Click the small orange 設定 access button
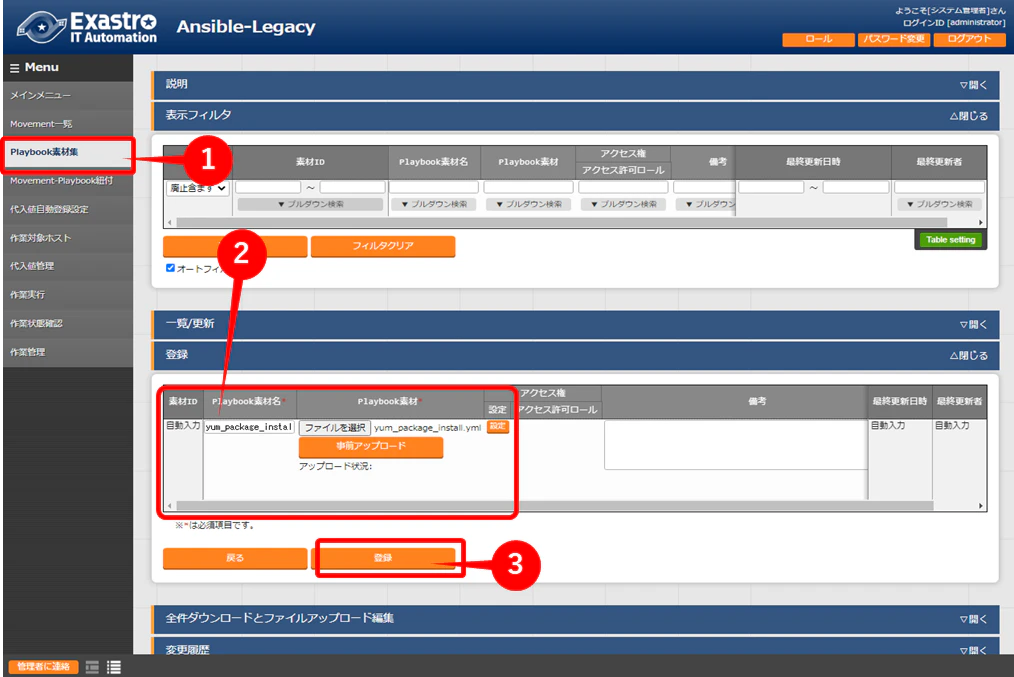 pyautogui.click(x=497, y=427)
